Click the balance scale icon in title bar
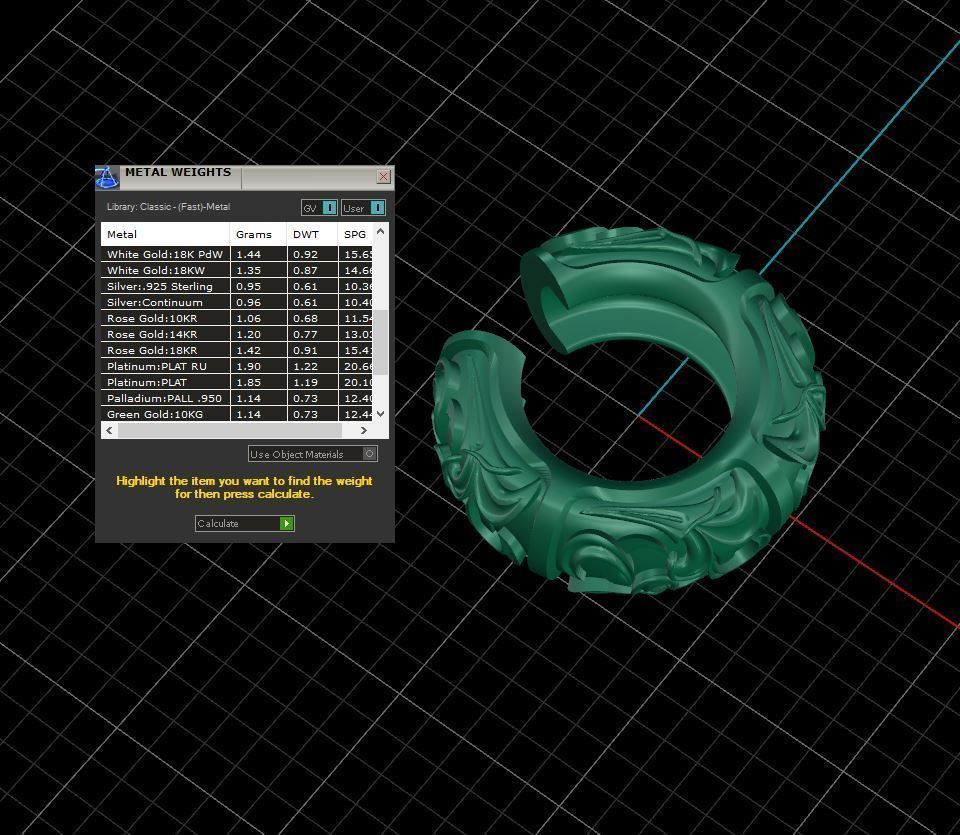 pyautogui.click(x=106, y=177)
